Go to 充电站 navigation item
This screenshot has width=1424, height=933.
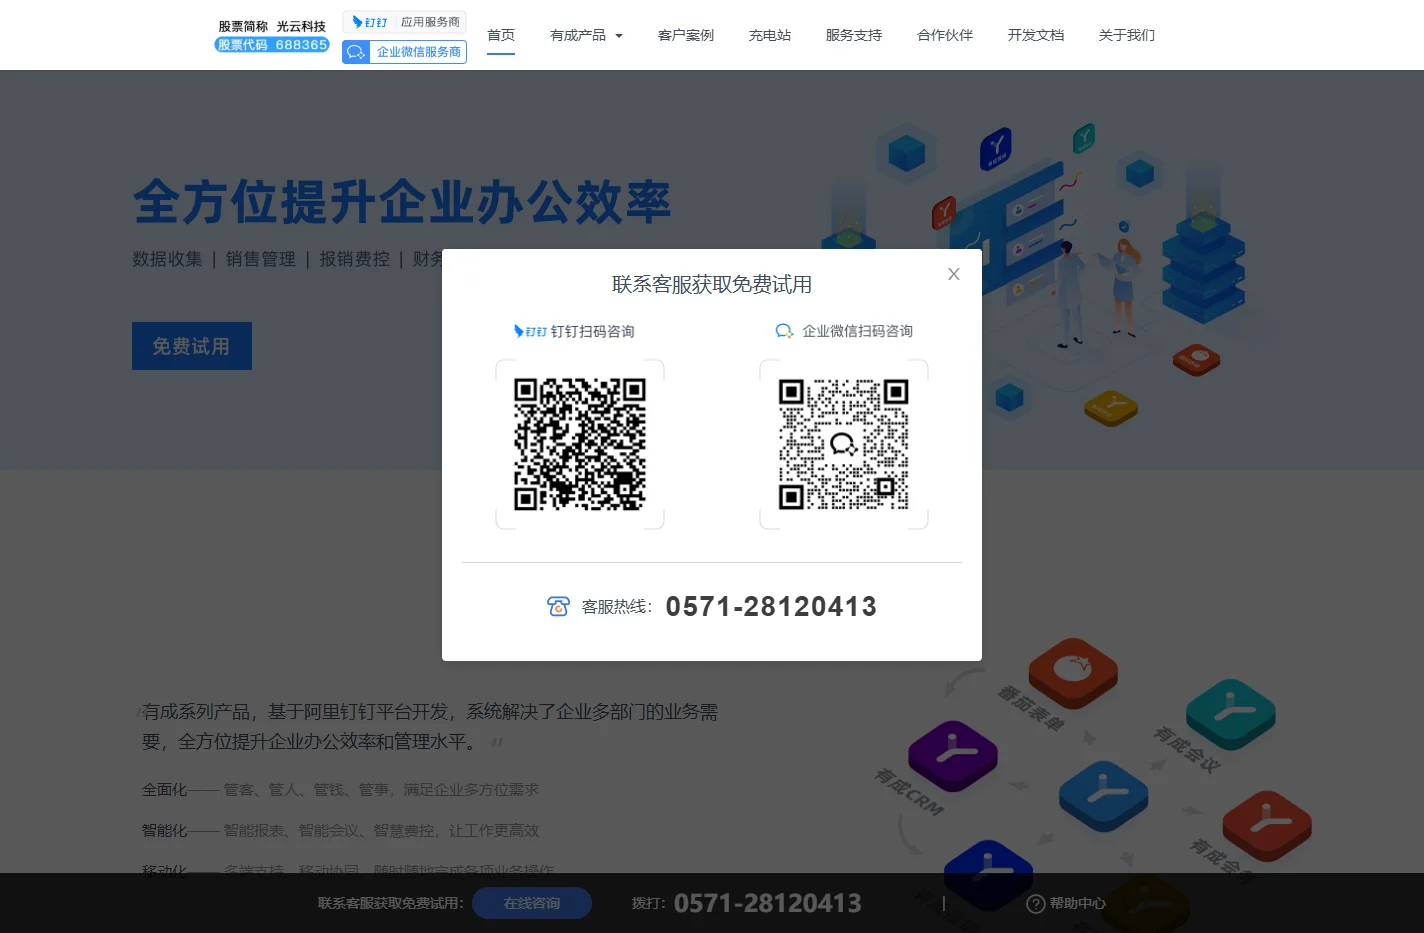770,35
